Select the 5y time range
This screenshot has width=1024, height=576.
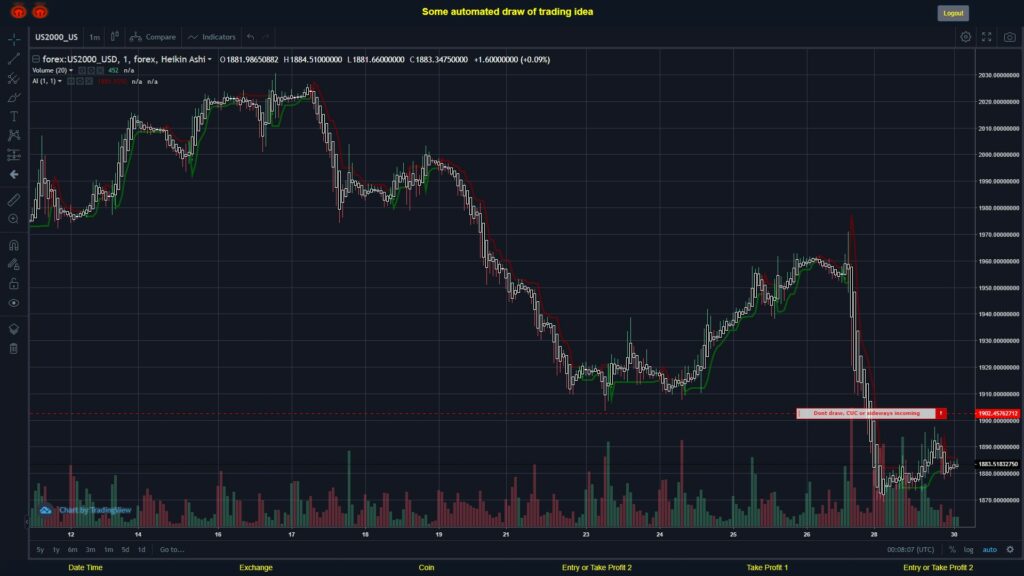40,550
